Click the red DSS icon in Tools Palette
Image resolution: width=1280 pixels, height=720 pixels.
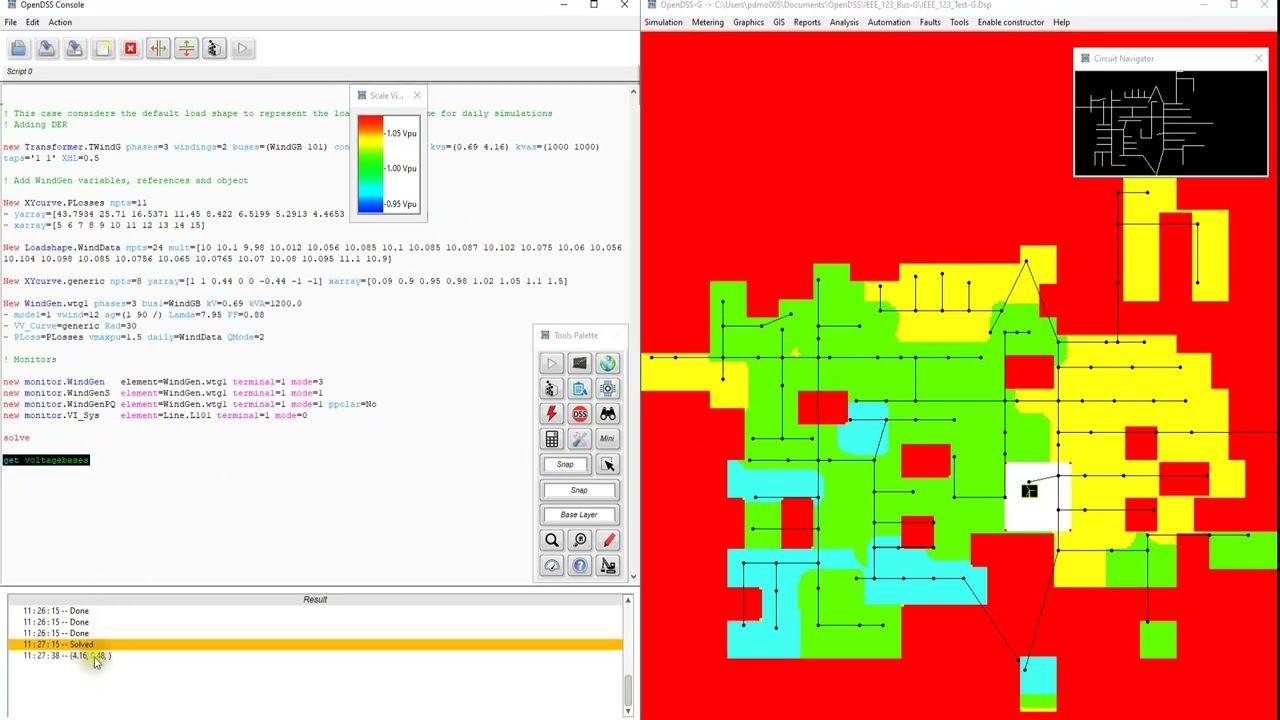point(579,414)
